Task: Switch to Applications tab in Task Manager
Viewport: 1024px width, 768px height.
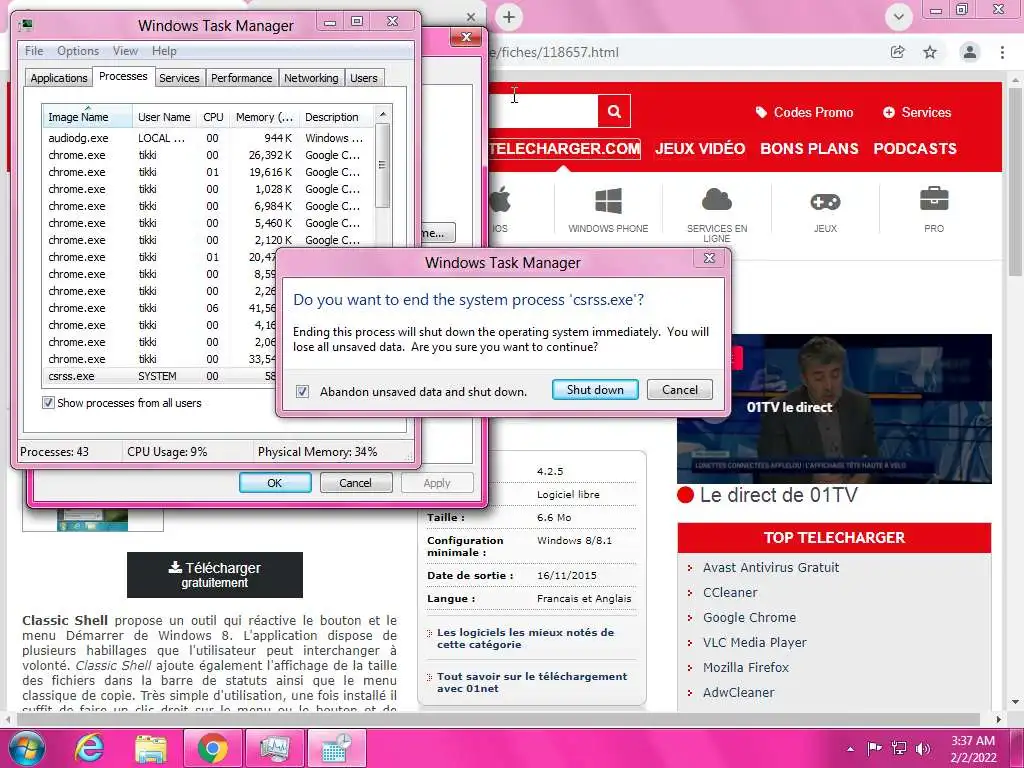Action: tap(59, 78)
